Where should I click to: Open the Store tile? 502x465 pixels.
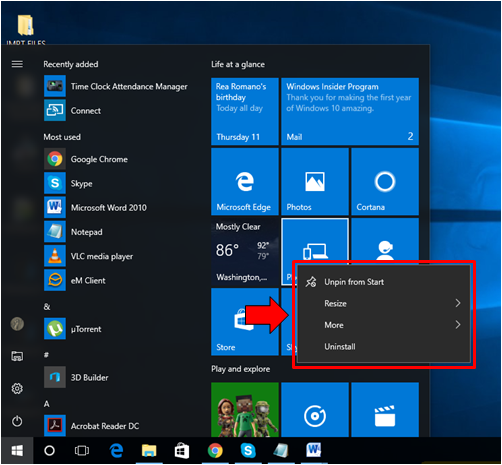[245, 322]
